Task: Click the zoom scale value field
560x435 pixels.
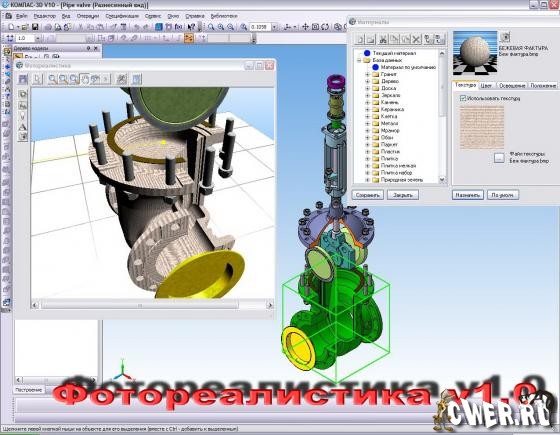Action: point(260,27)
